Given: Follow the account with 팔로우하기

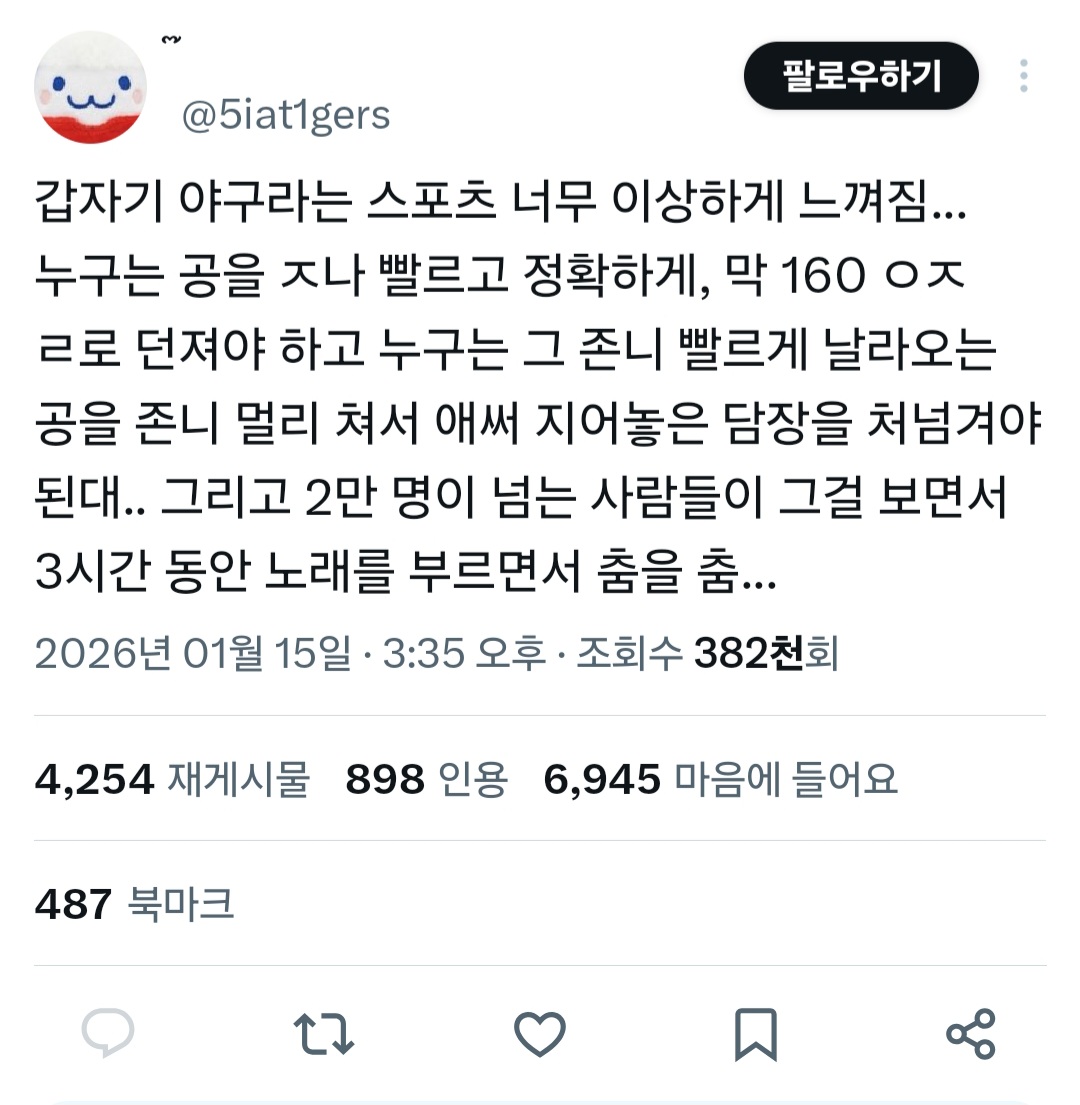Looking at the screenshot, I should 861,75.
